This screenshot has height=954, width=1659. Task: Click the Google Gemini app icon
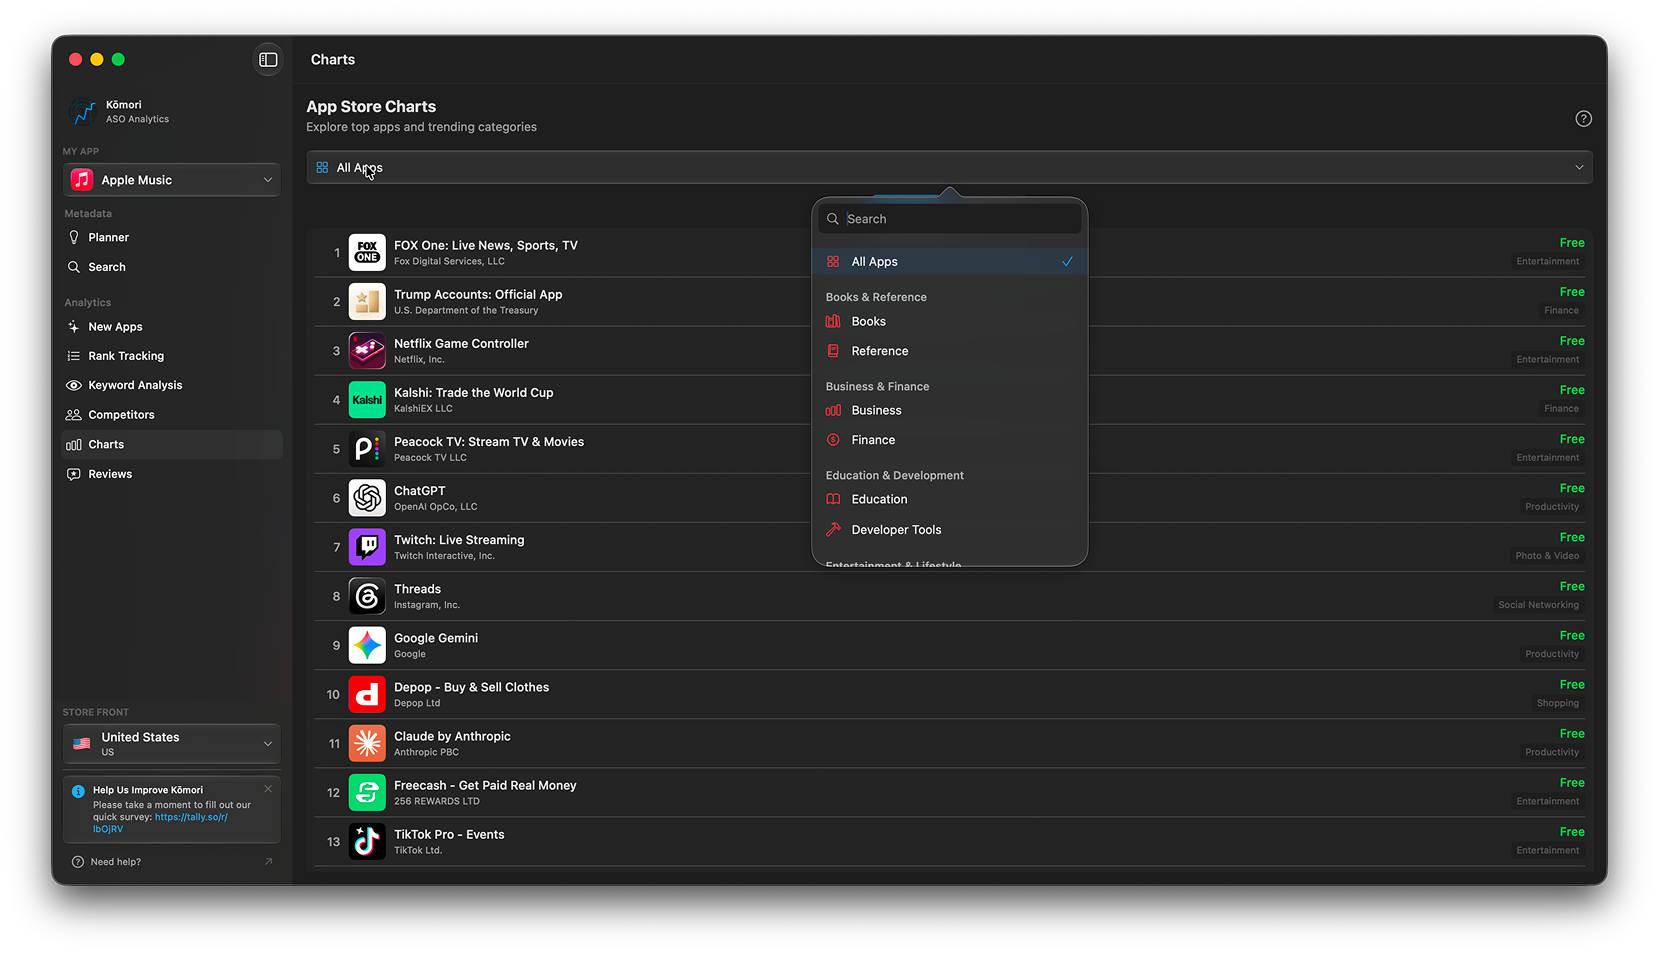tap(367, 645)
